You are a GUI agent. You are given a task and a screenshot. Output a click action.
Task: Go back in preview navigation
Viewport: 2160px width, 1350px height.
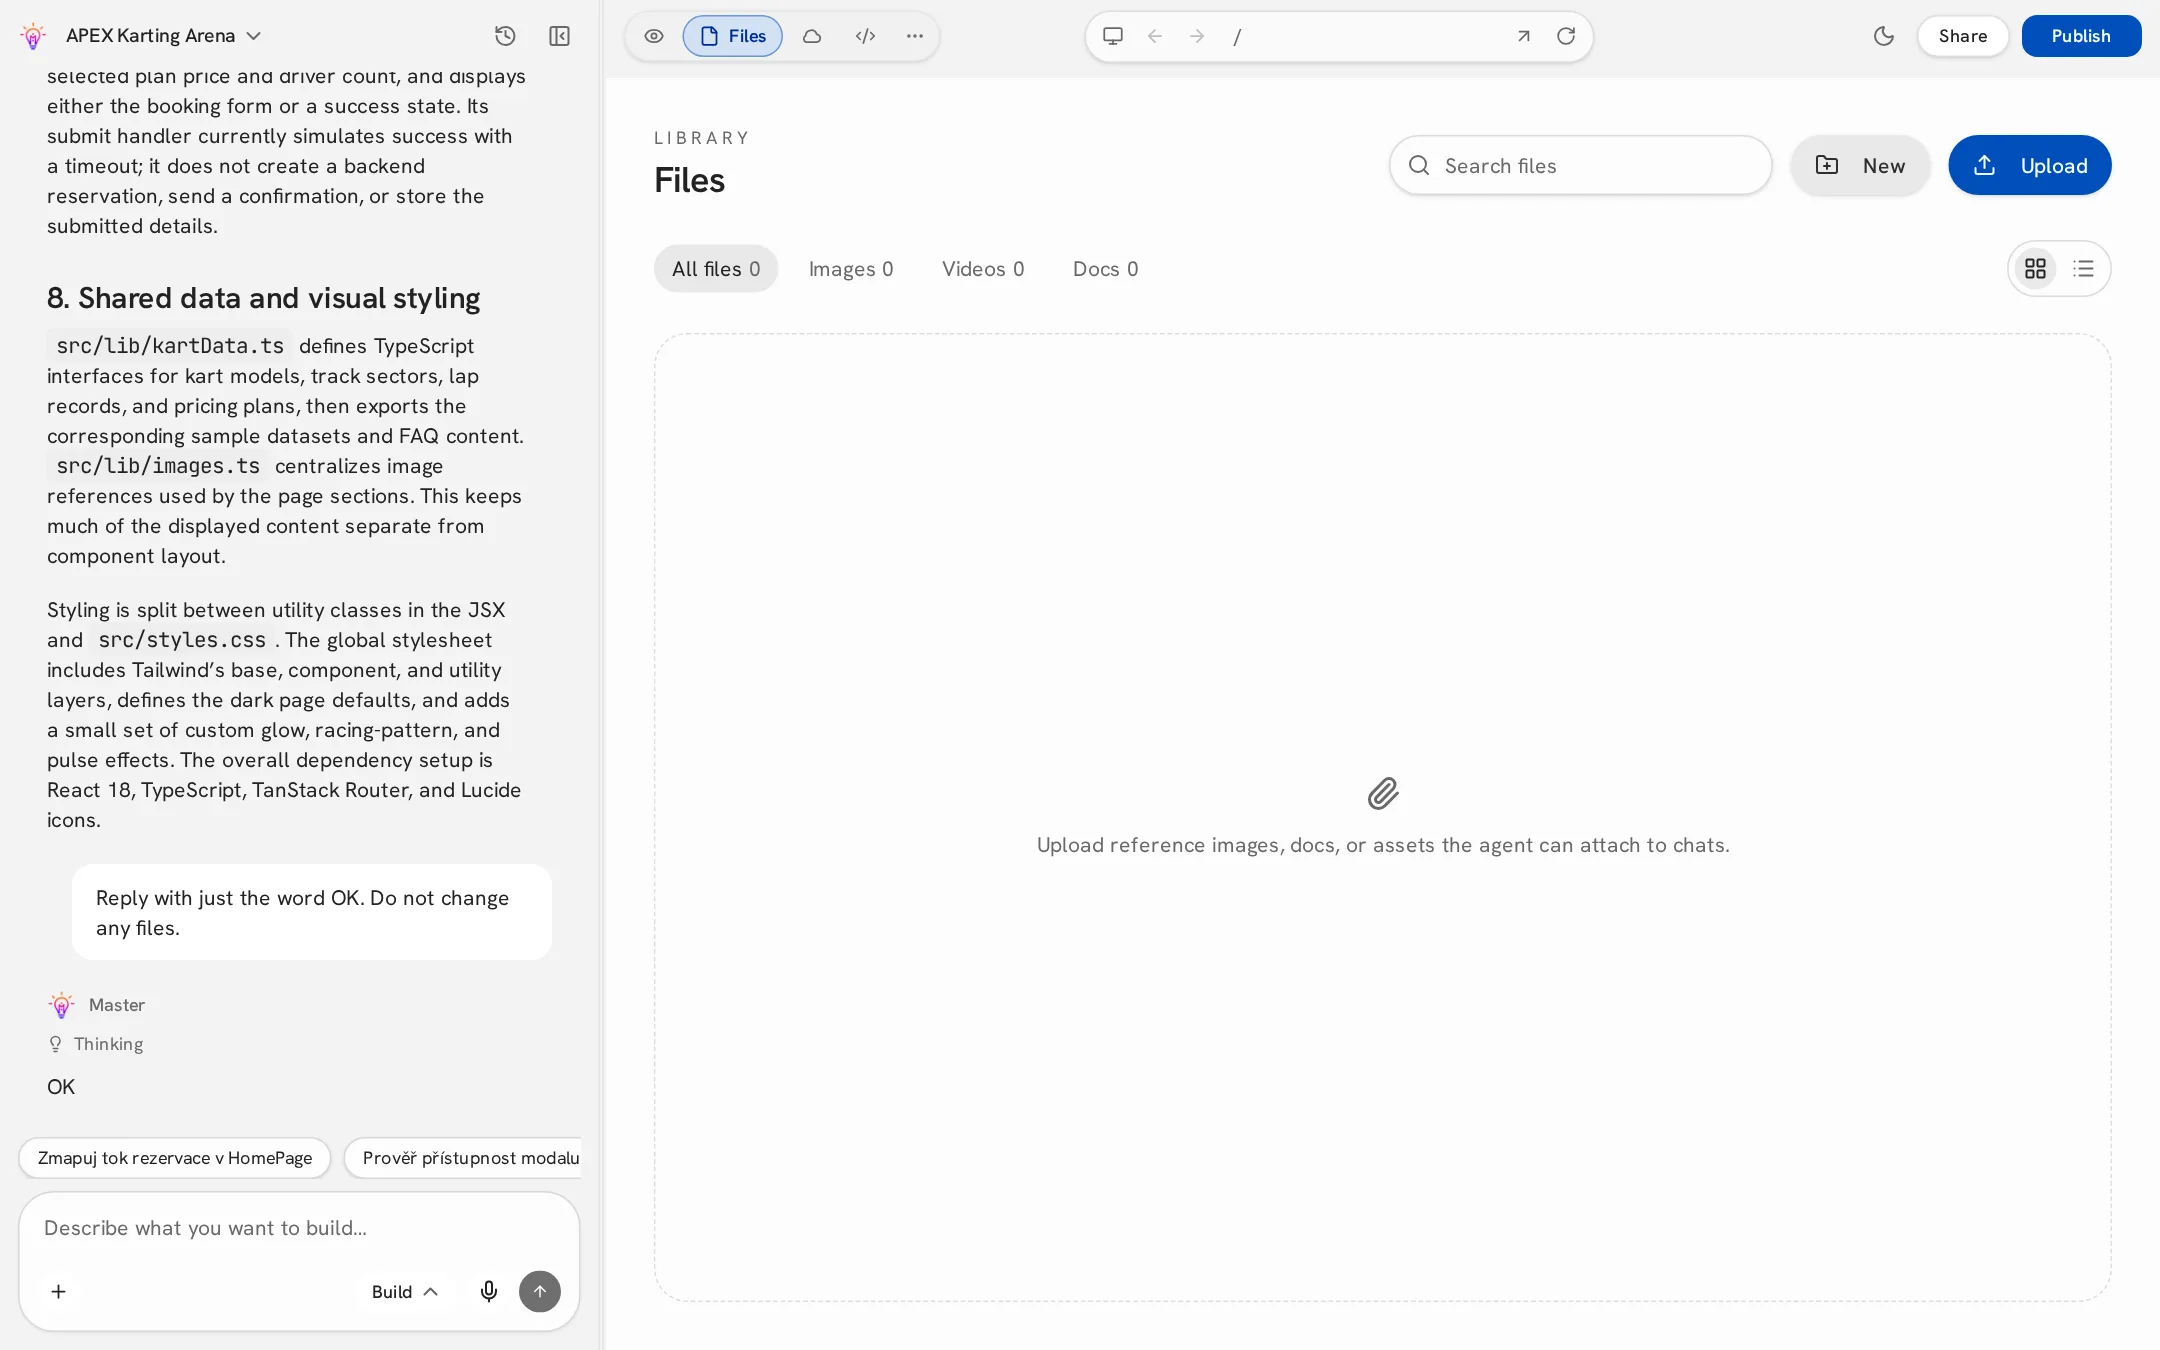tap(1155, 36)
